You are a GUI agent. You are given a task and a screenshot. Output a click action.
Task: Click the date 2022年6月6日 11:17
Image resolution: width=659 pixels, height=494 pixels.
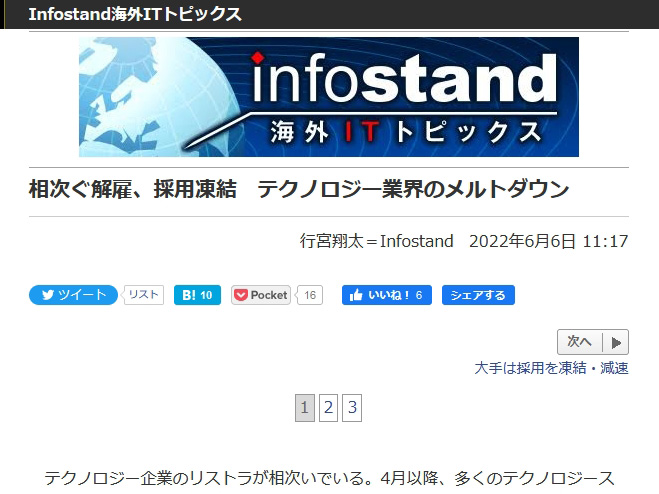tap(548, 241)
